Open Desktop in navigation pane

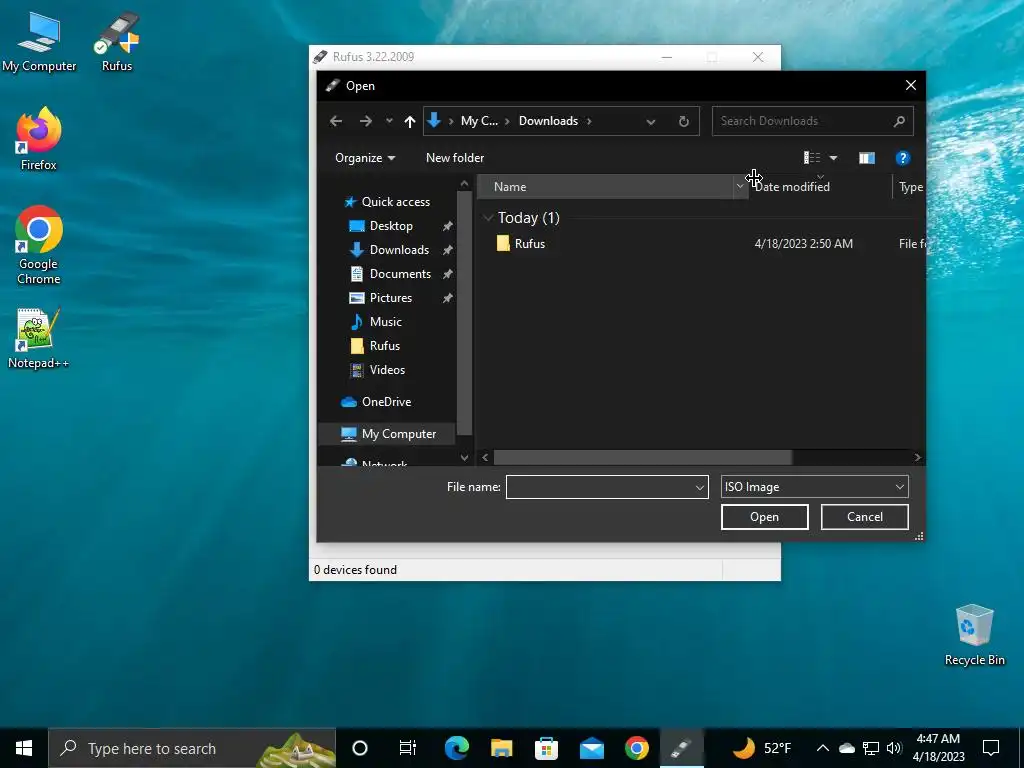[391, 226]
